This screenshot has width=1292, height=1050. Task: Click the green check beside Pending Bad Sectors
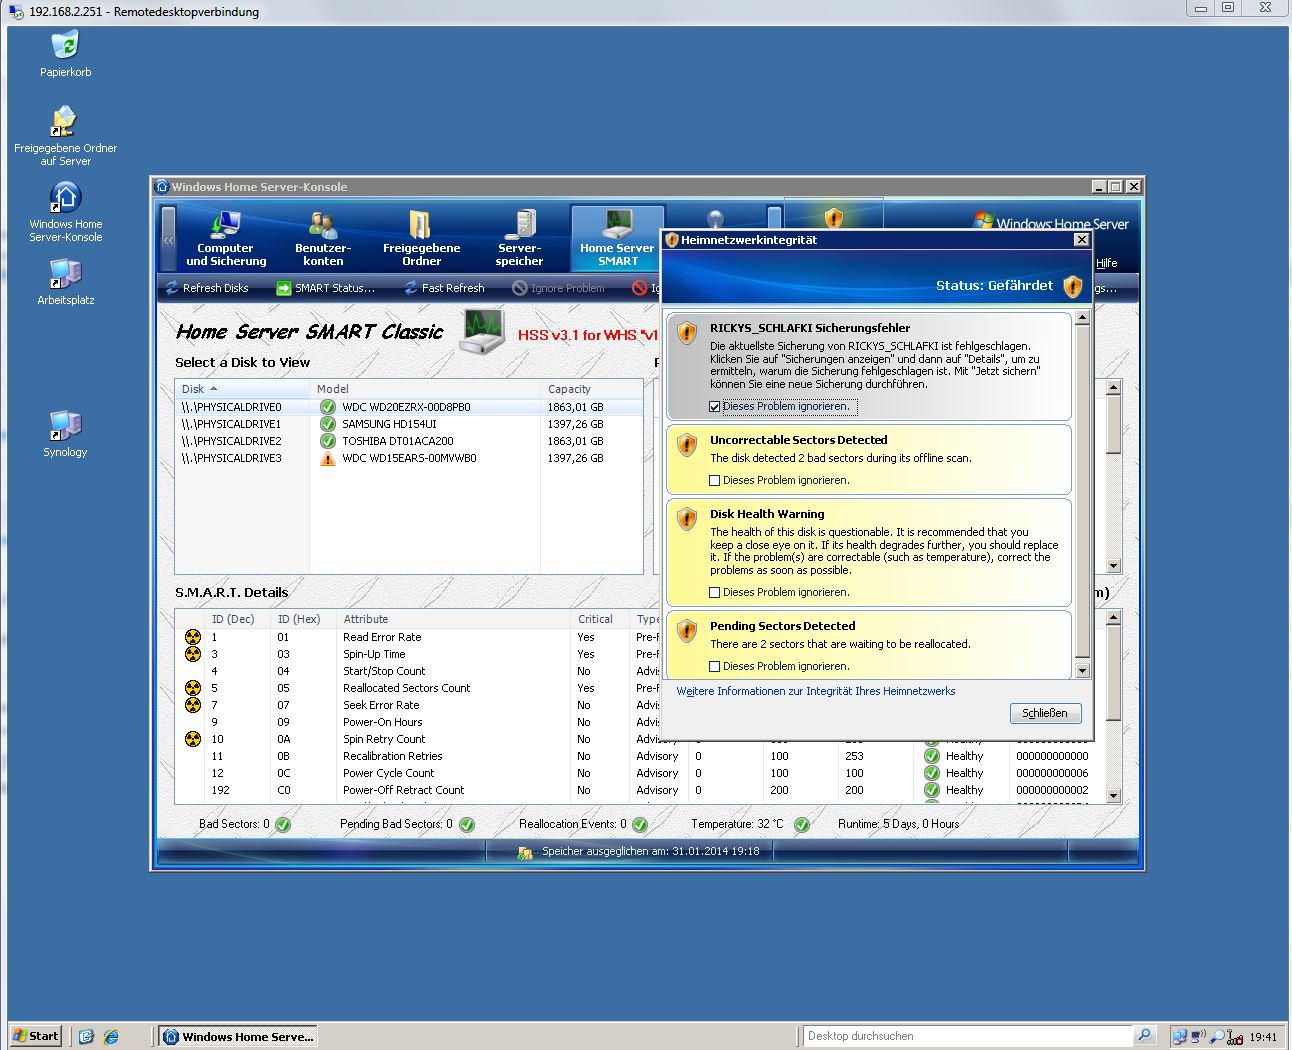(467, 825)
